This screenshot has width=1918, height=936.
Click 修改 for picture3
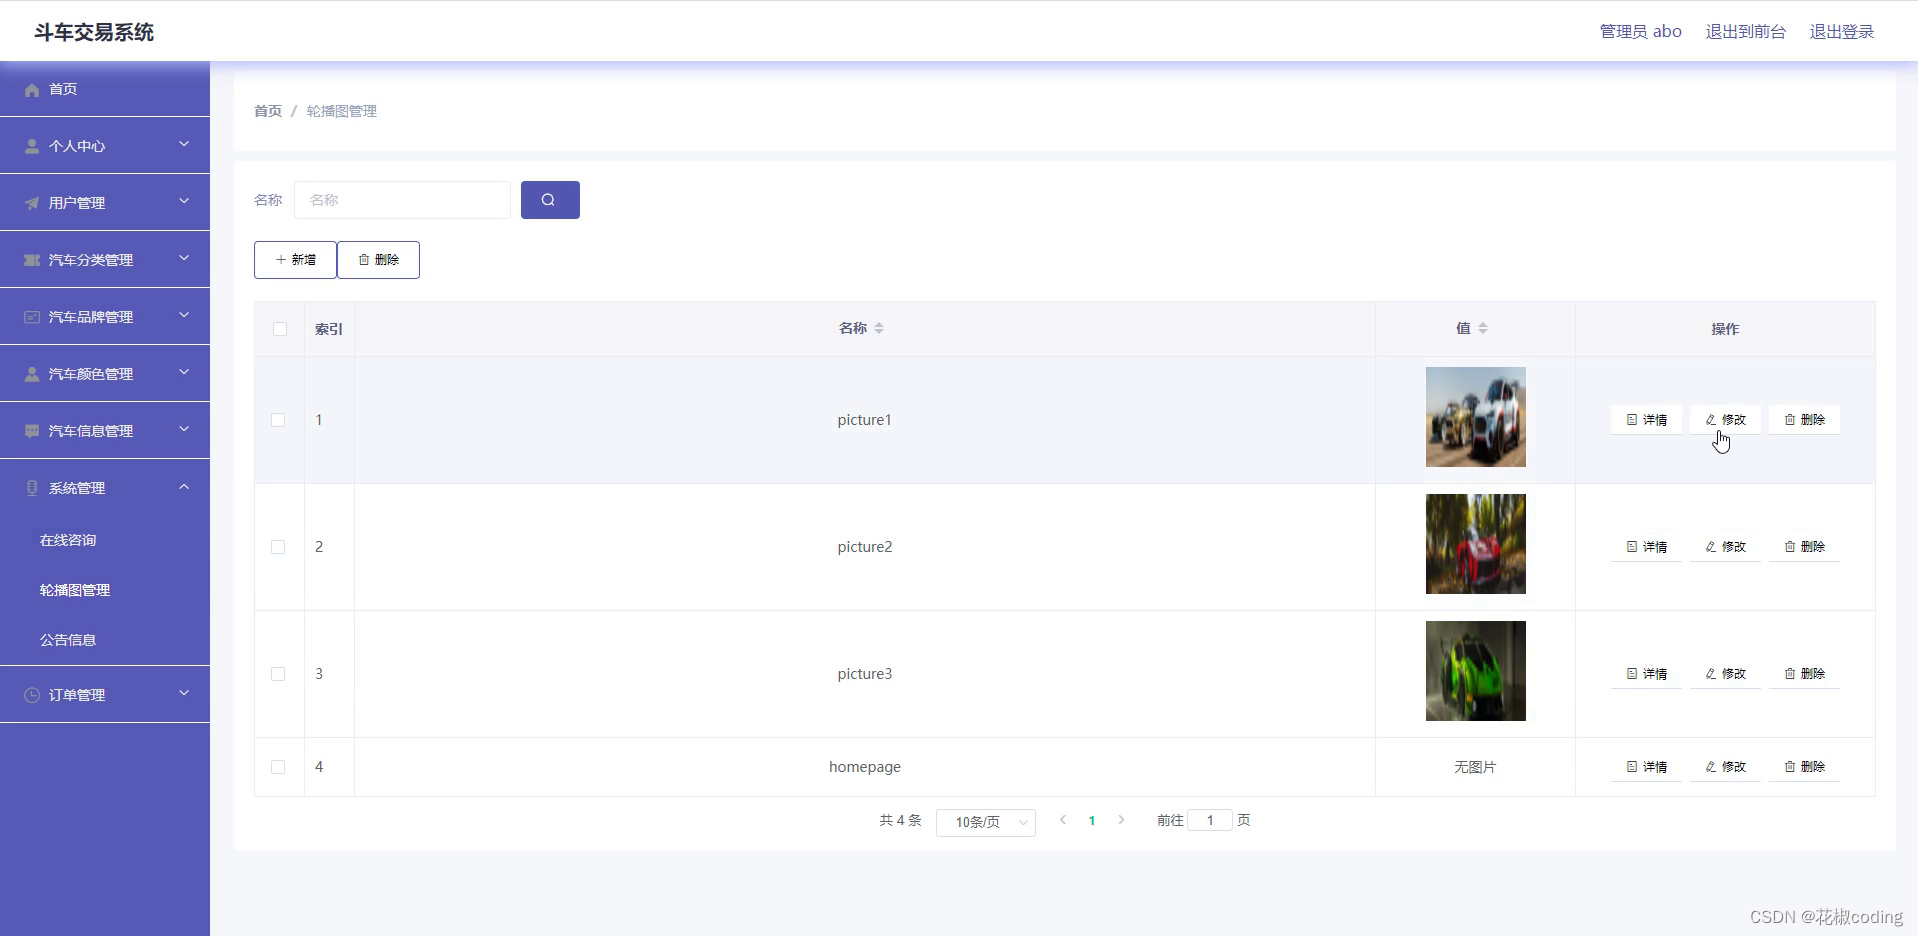click(x=1725, y=674)
